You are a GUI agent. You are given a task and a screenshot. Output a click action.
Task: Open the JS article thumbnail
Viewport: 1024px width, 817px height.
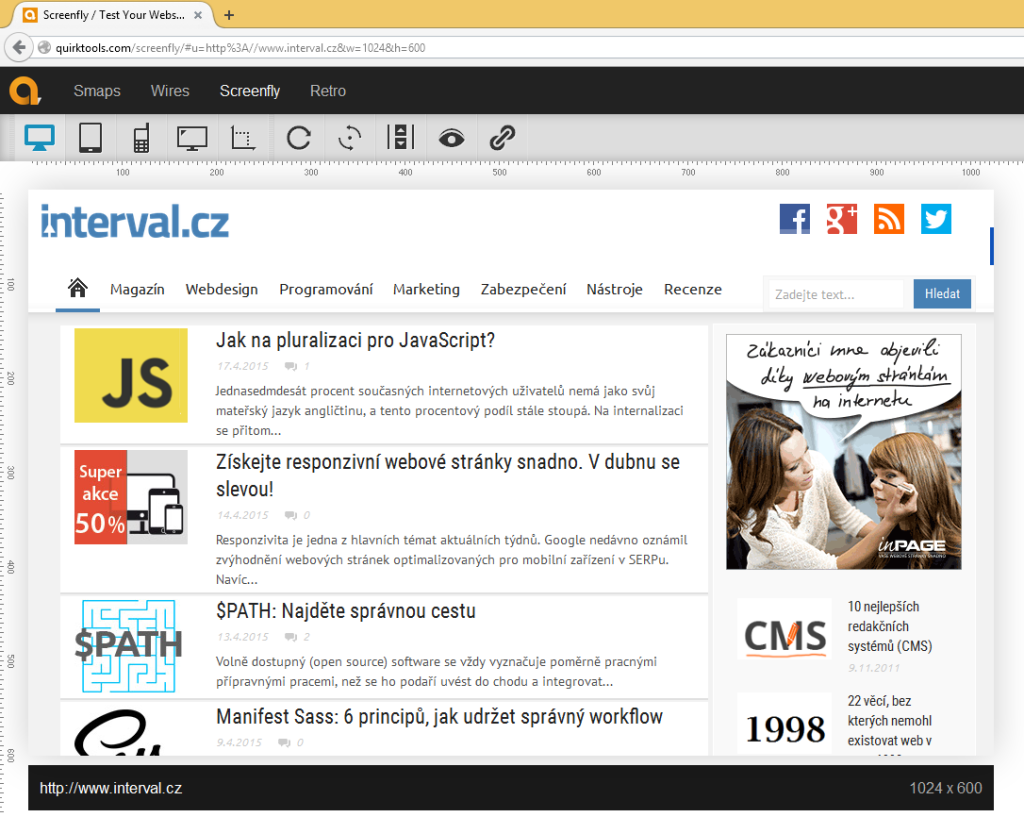[131, 376]
